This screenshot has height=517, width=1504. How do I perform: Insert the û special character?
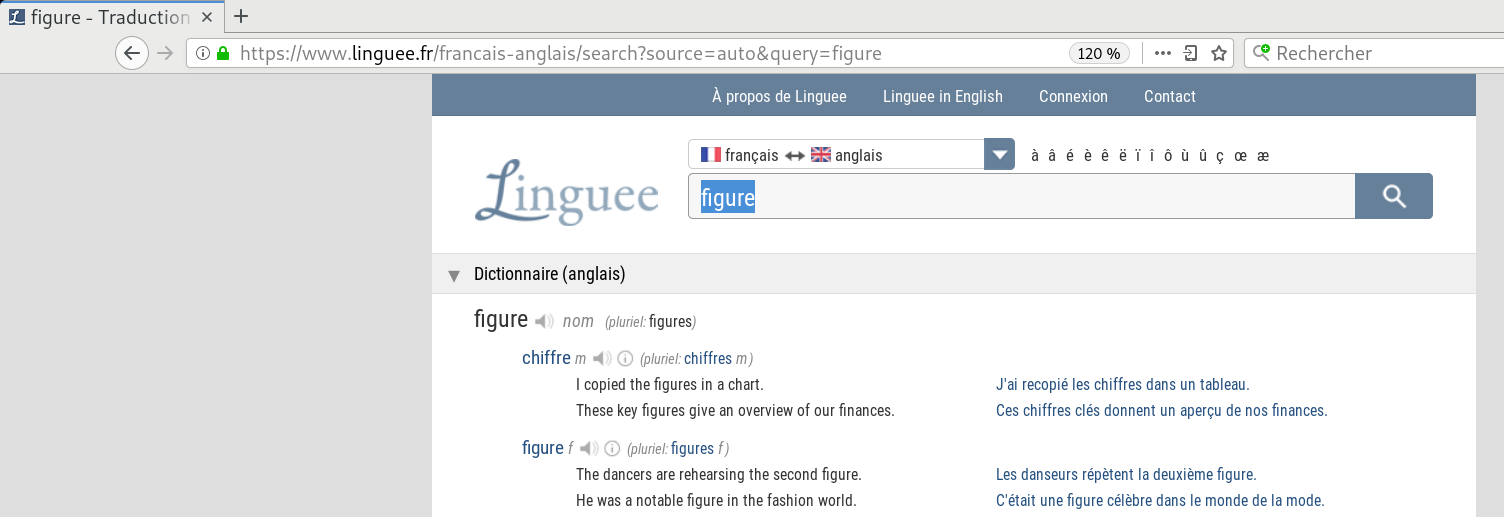pos(1203,156)
